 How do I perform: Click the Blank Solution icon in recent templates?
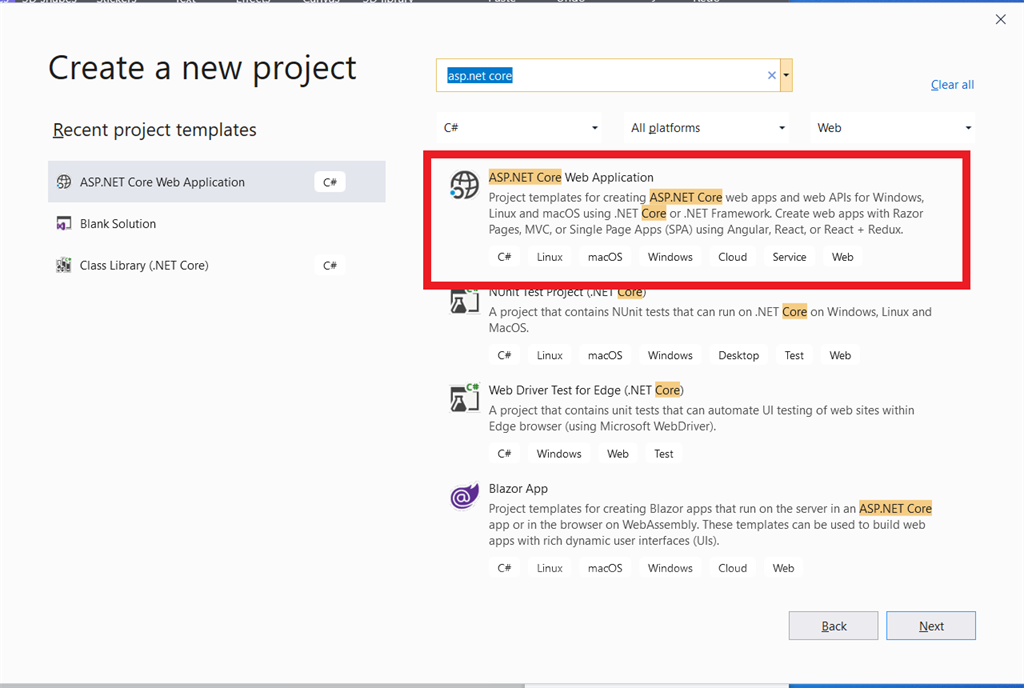coord(63,223)
